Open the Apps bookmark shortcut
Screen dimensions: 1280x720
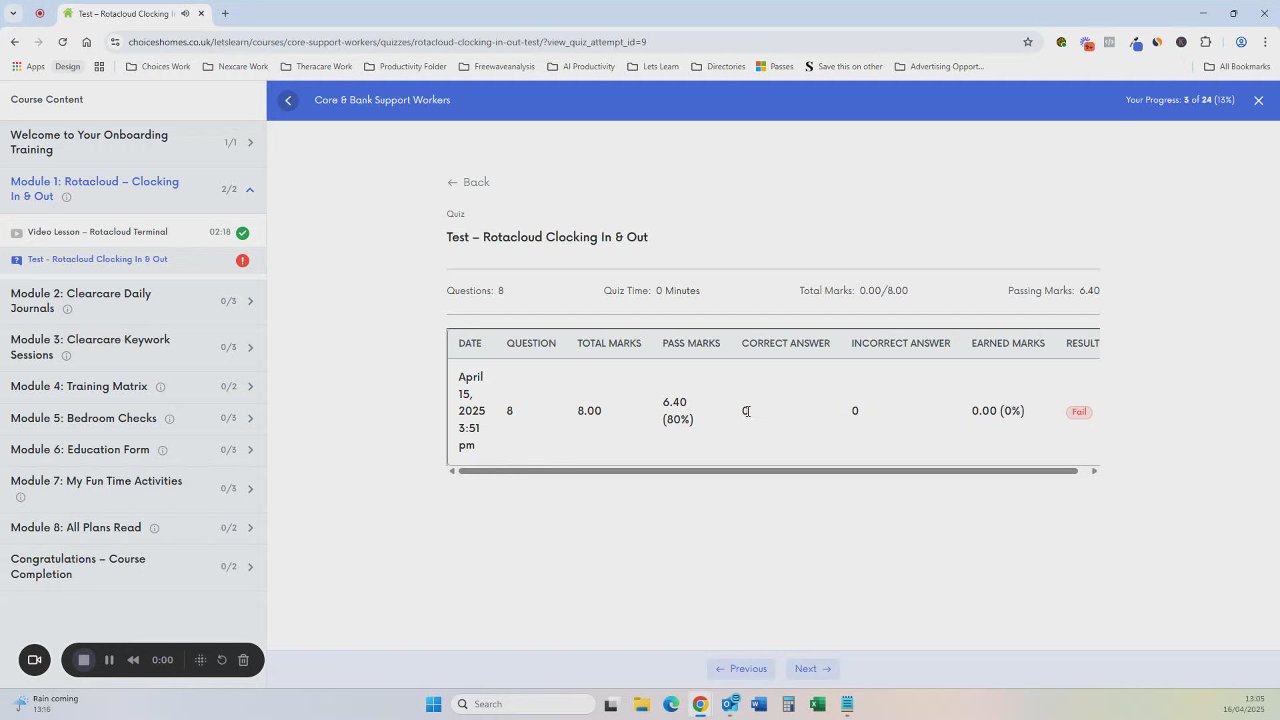pos(29,67)
